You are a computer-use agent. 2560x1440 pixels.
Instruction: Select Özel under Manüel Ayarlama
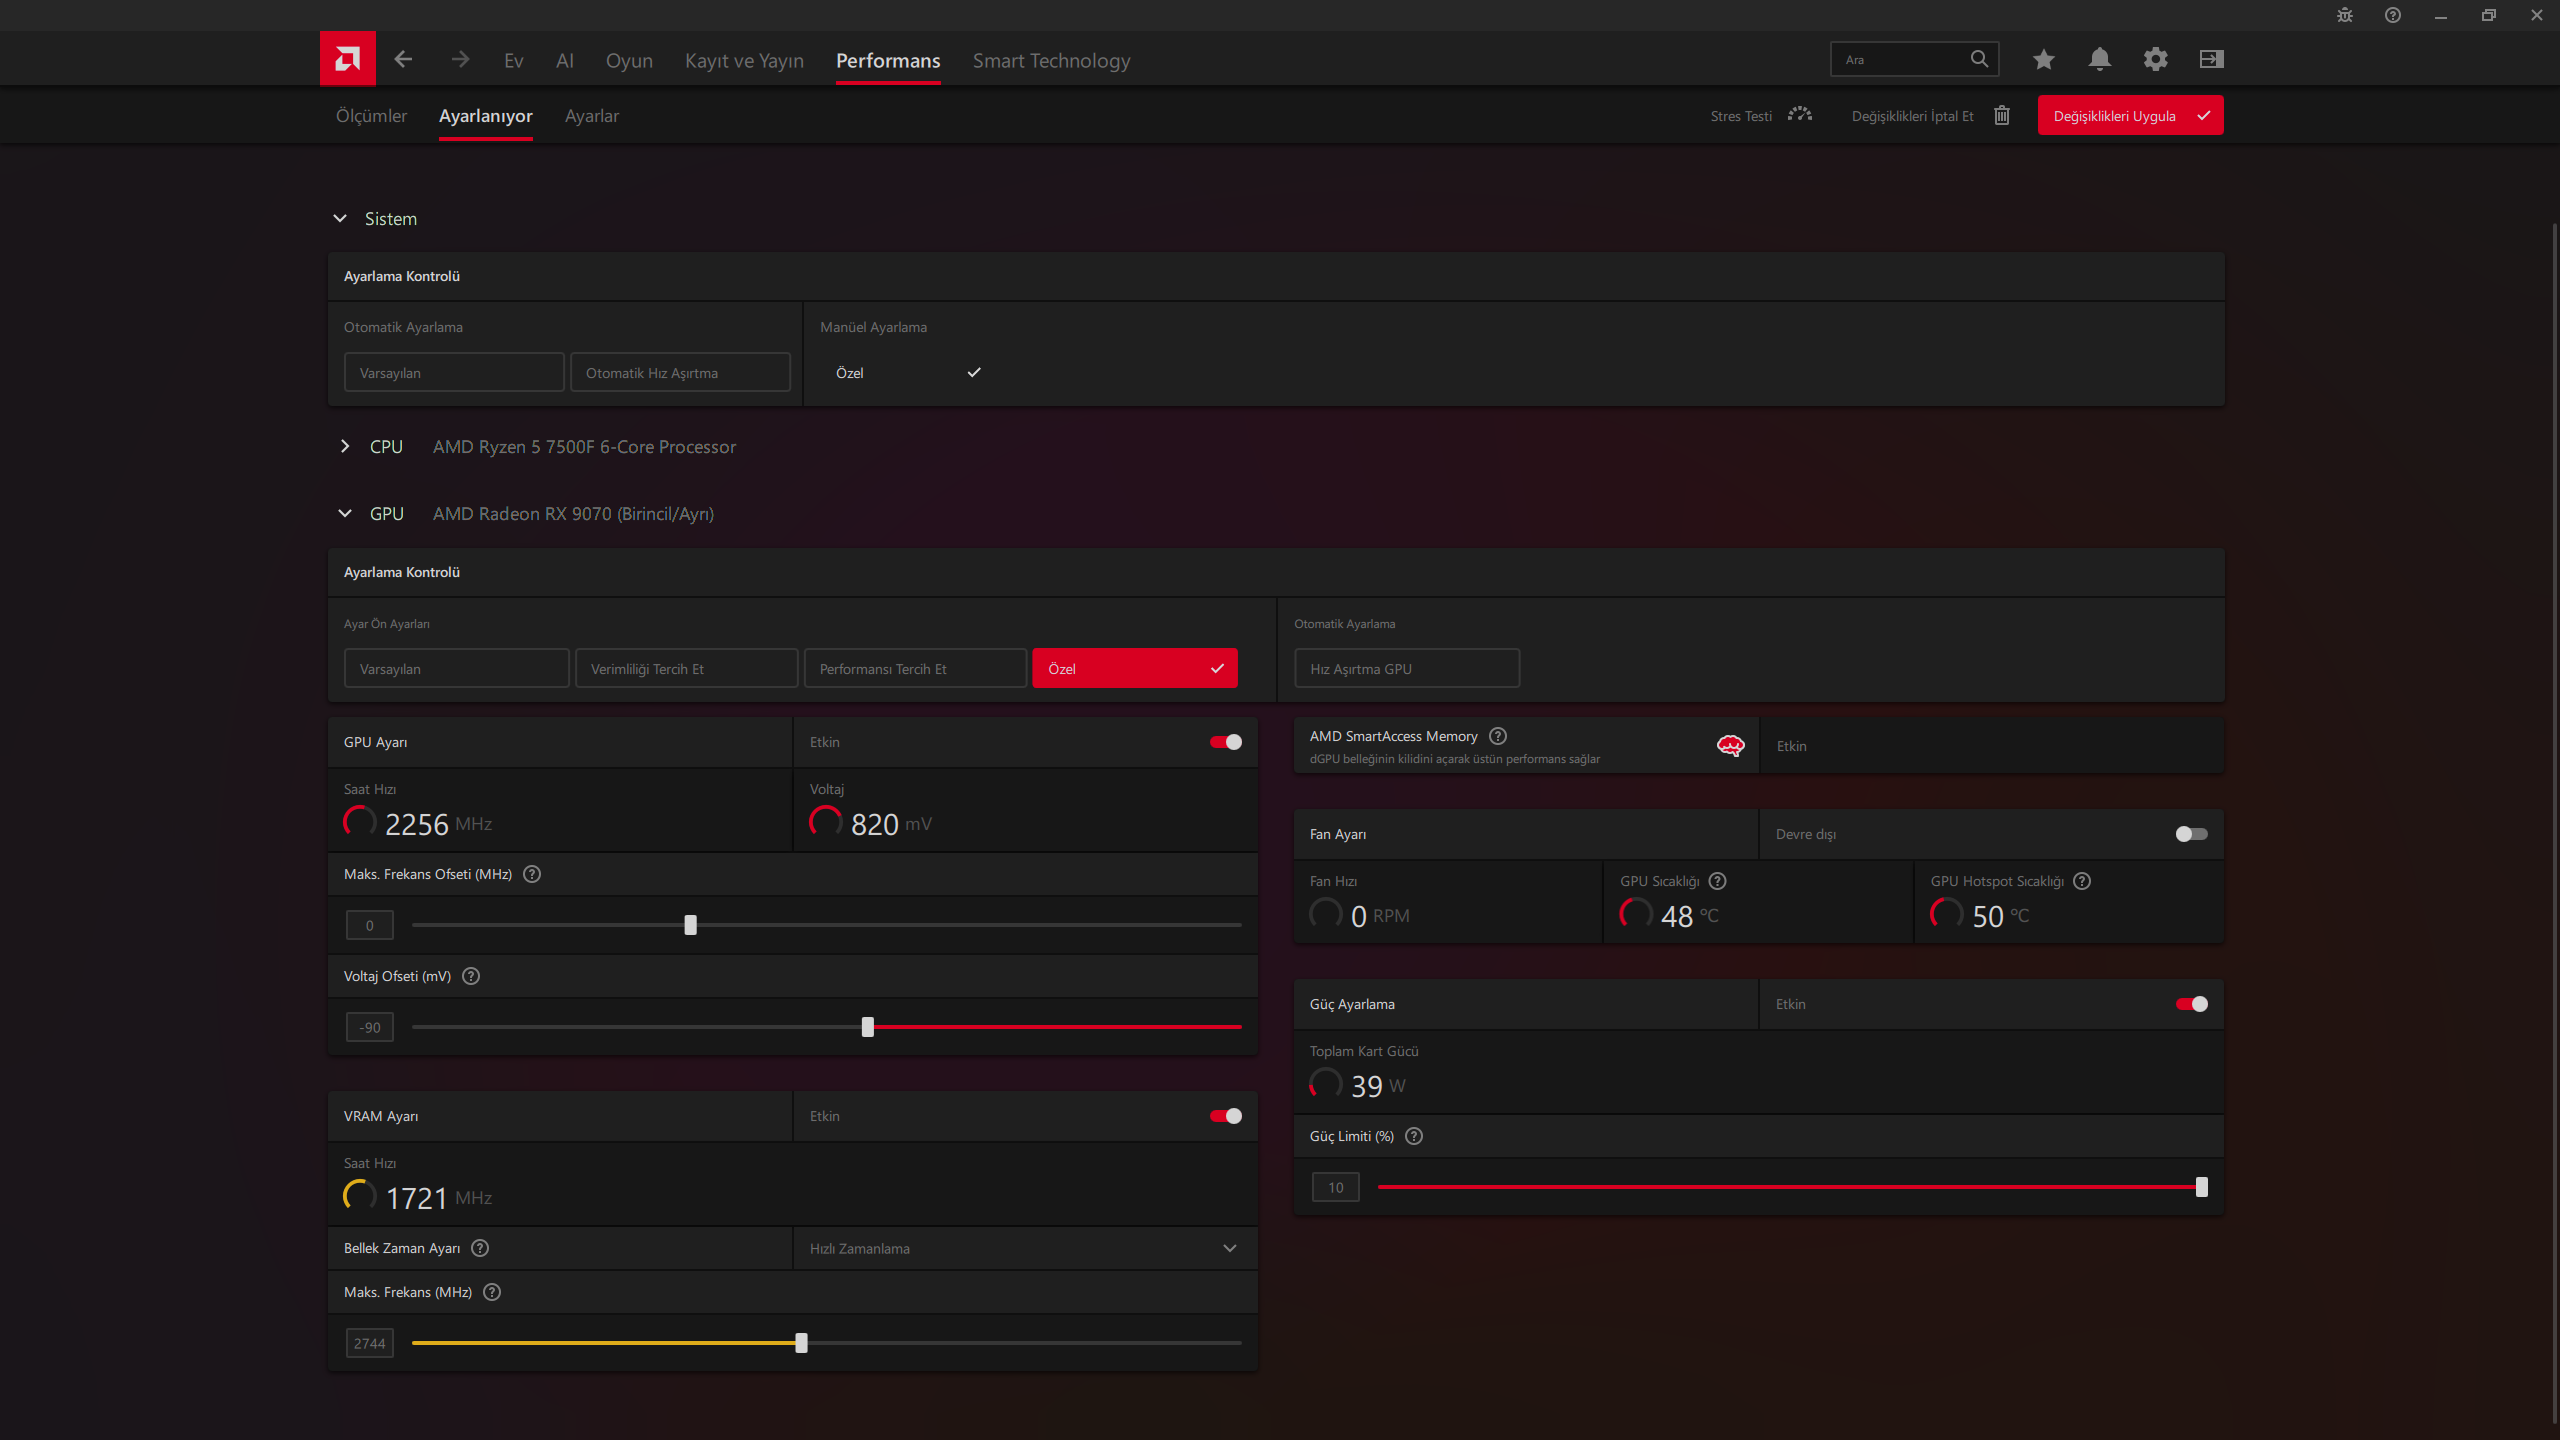pyautogui.click(x=908, y=372)
